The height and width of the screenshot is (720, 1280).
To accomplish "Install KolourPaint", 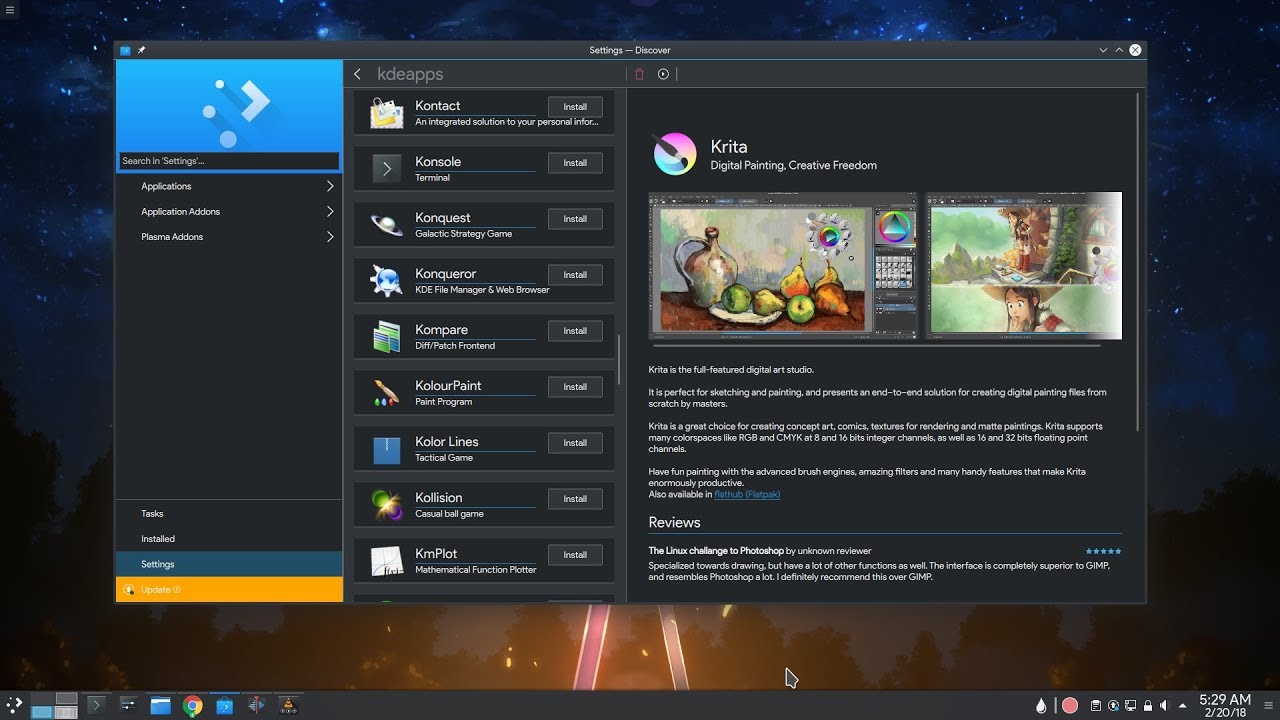I will click(x=575, y=387).
